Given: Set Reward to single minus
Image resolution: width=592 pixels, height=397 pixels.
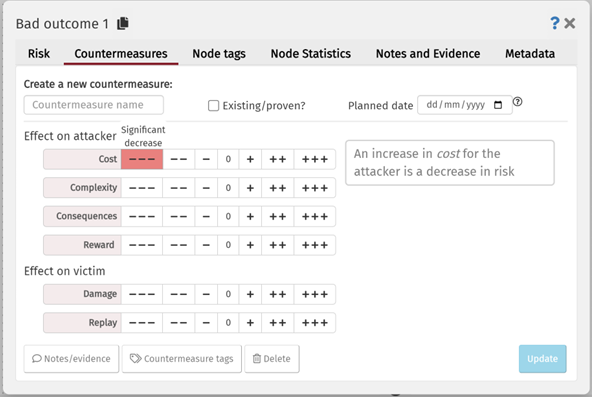Looking at the screenshot, I should coord(206,245).
